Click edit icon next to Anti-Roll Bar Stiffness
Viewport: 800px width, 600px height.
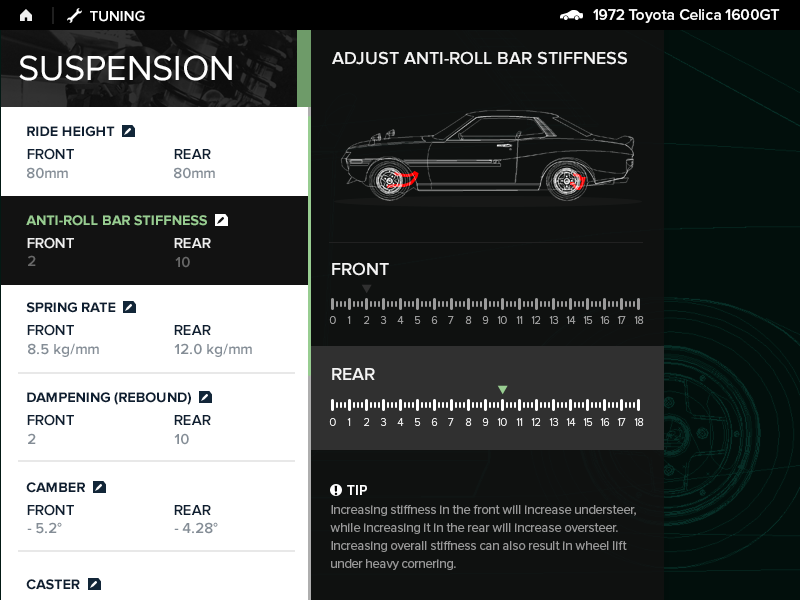(x=221, y=220)
